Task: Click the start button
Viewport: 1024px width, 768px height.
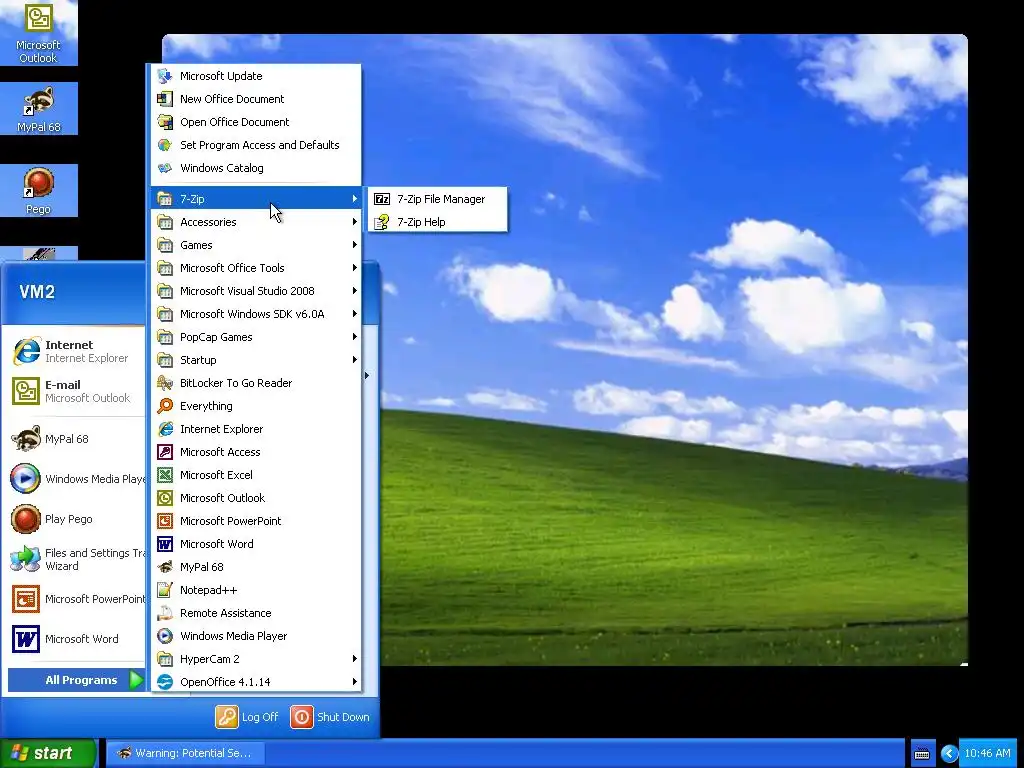Action: coord(48,753)
